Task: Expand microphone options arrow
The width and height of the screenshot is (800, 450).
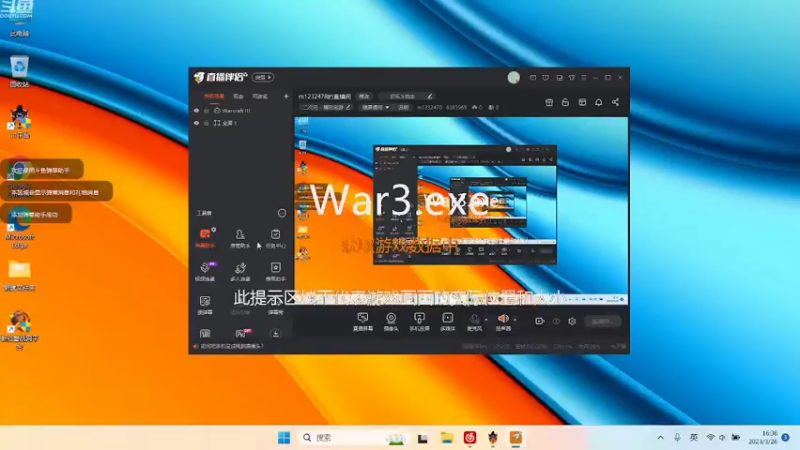Action: click(x=486, y=320)
